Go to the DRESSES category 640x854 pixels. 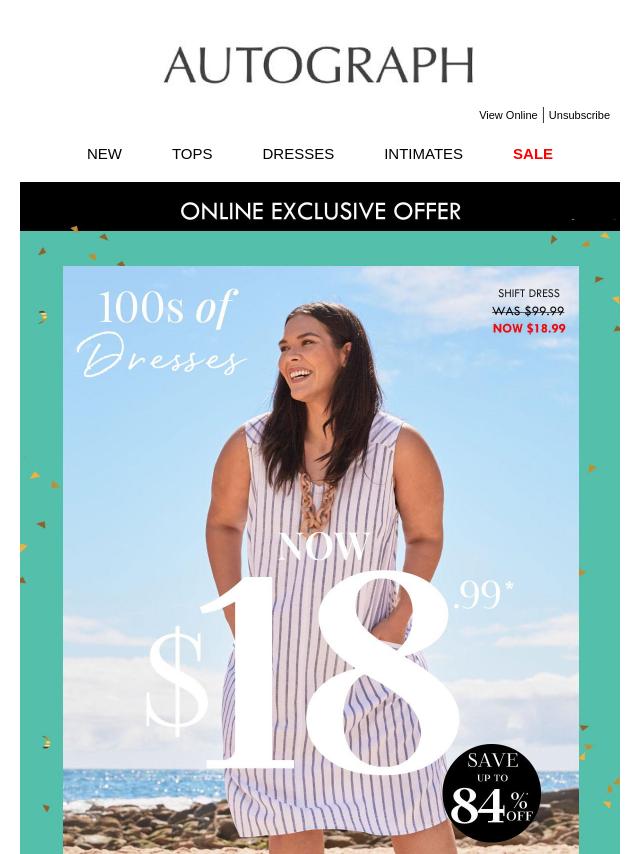298,154
